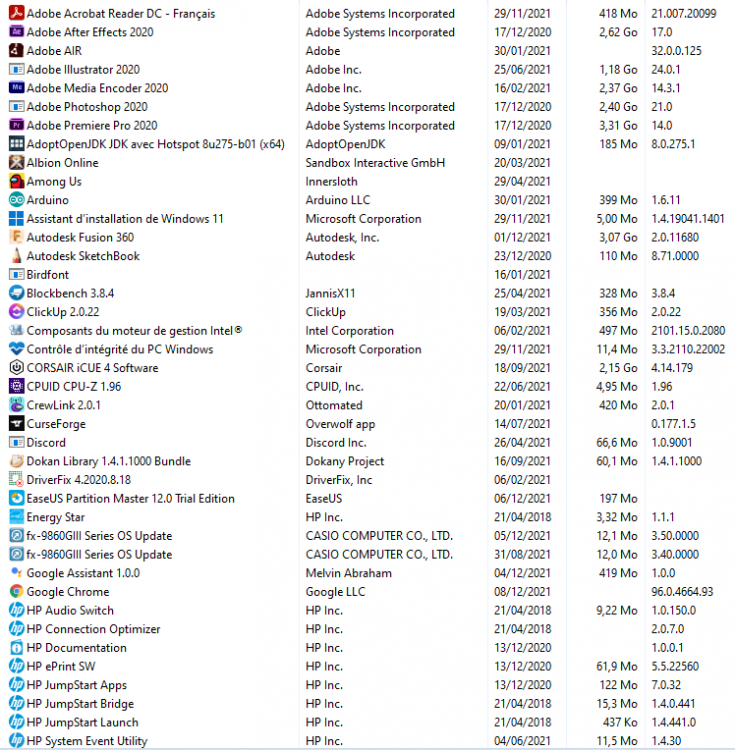Click publisher JannisX11
Screen dimensions: 735x750
point(330,293)
